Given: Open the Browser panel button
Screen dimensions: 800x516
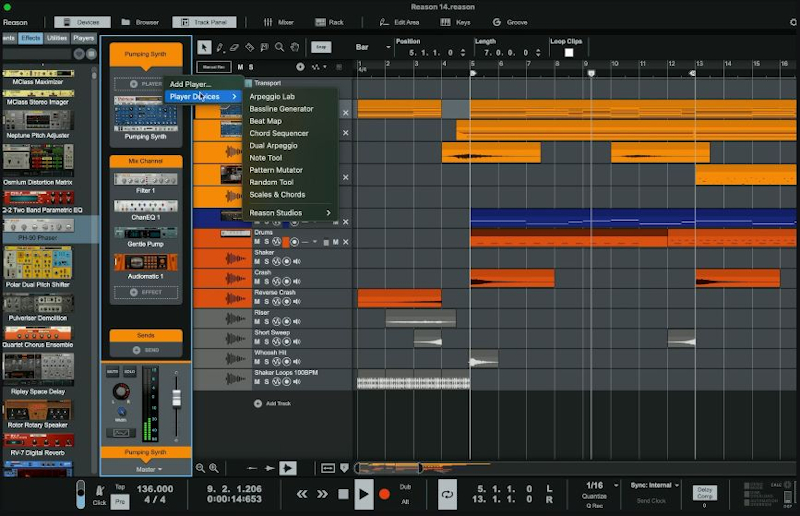Looking at the screenshot, I should tap(140, 21).
